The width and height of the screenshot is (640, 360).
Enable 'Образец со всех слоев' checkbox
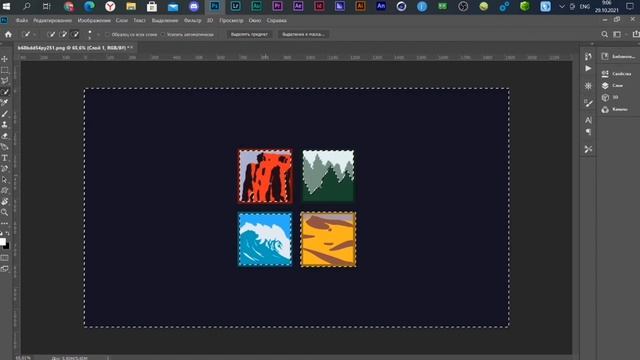(107, 35)
